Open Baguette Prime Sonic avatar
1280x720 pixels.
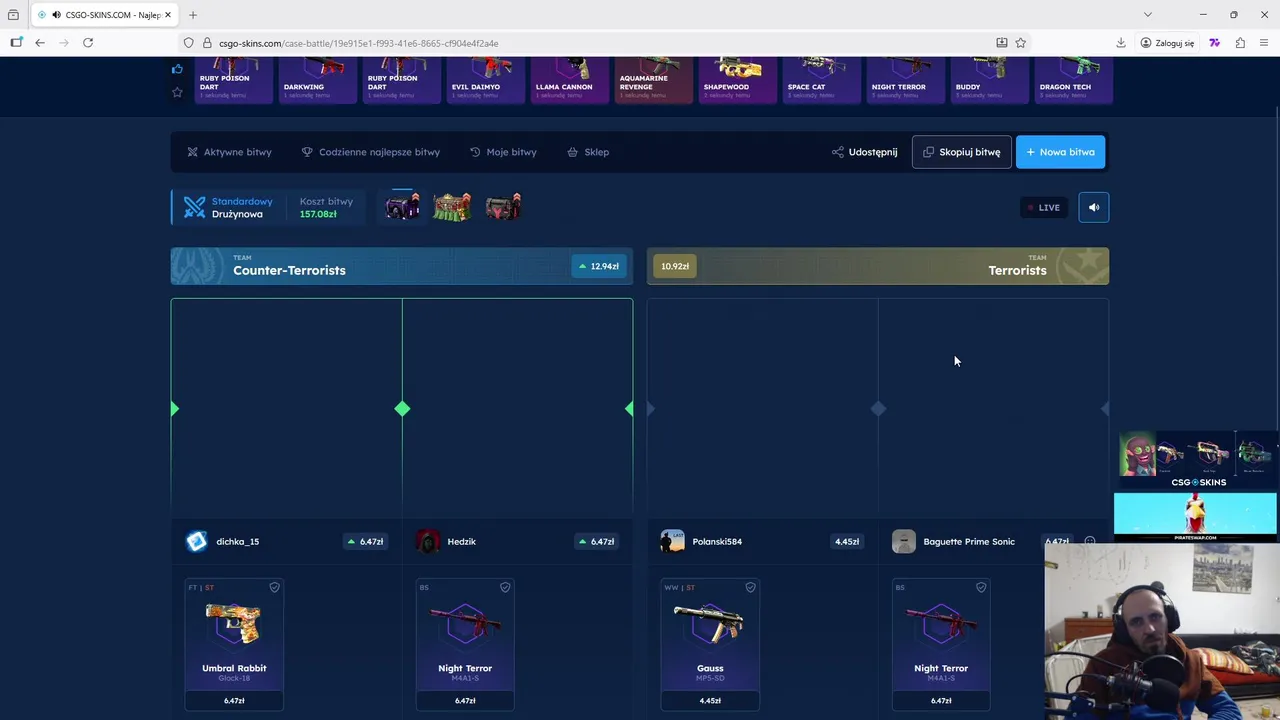(x=904, y=541)
